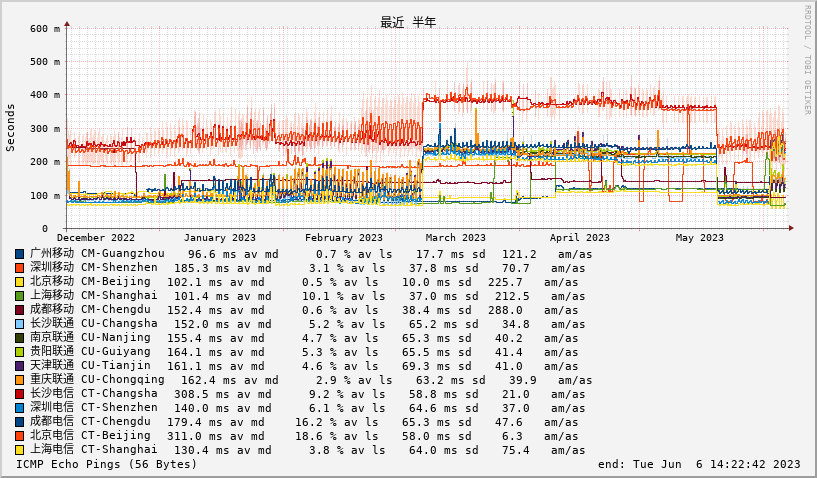
Task: Select the orange CU-Chongqing legend swatch
Action: pyautogui.click(x=20, y=380)
